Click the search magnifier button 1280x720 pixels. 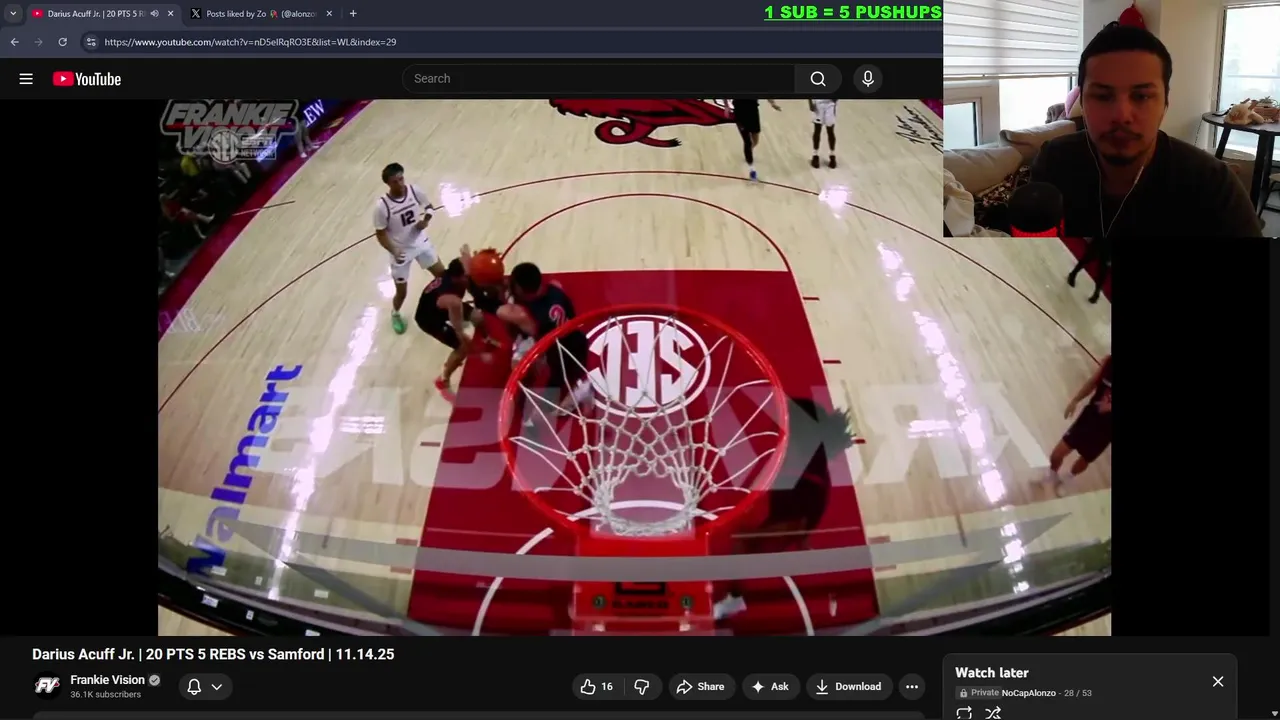(818, 79)
